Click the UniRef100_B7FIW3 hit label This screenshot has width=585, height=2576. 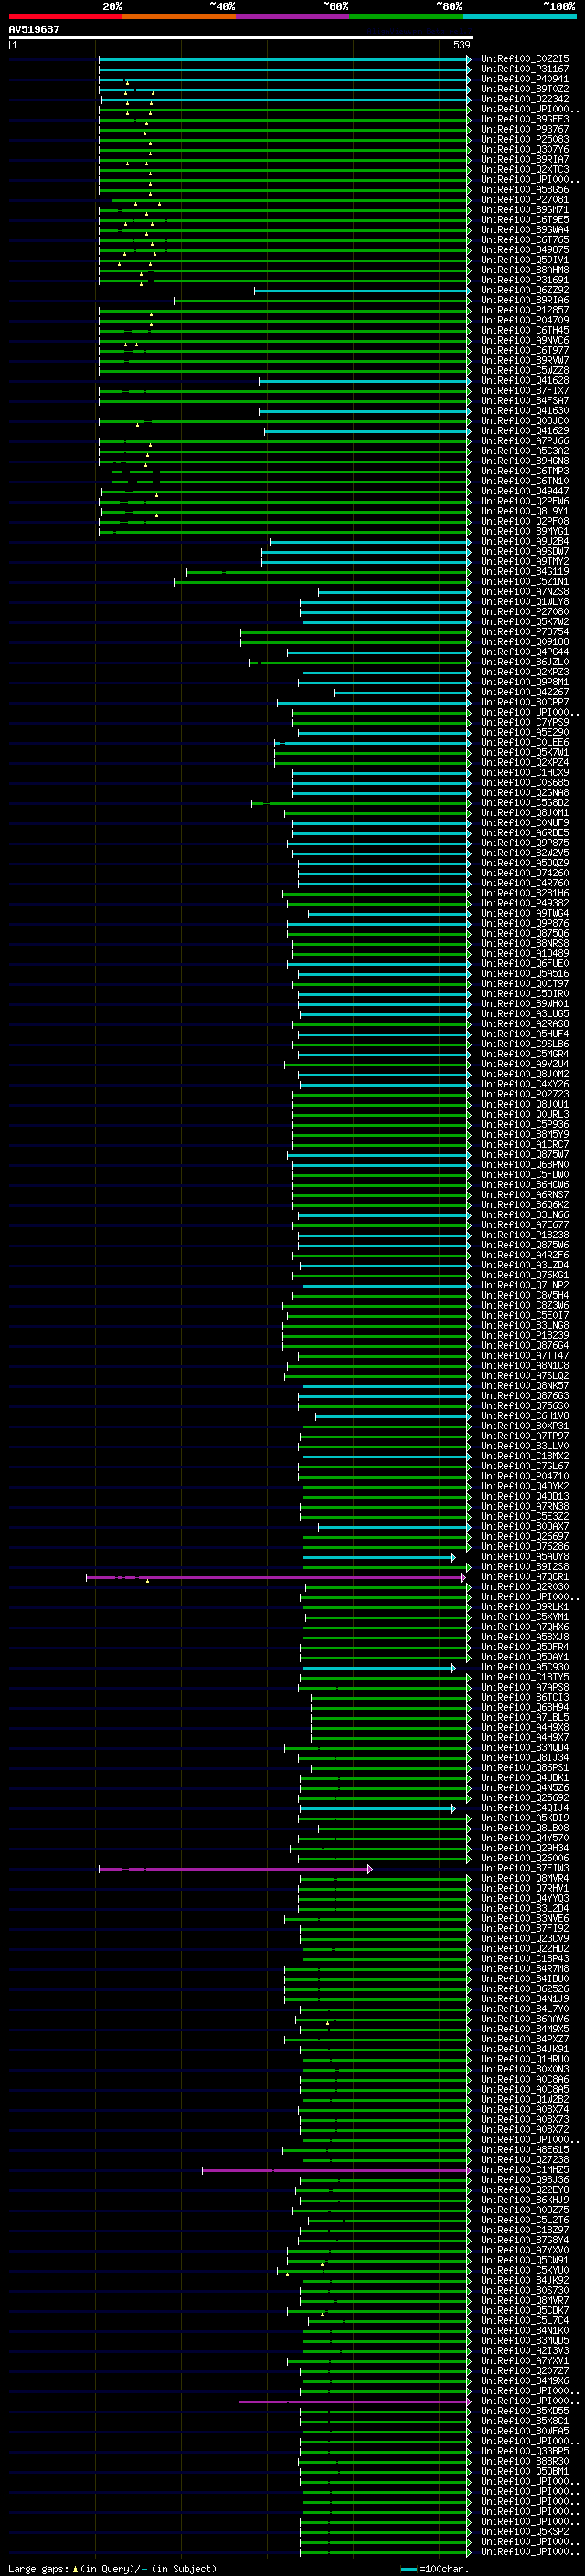(x=525, y=1868)
